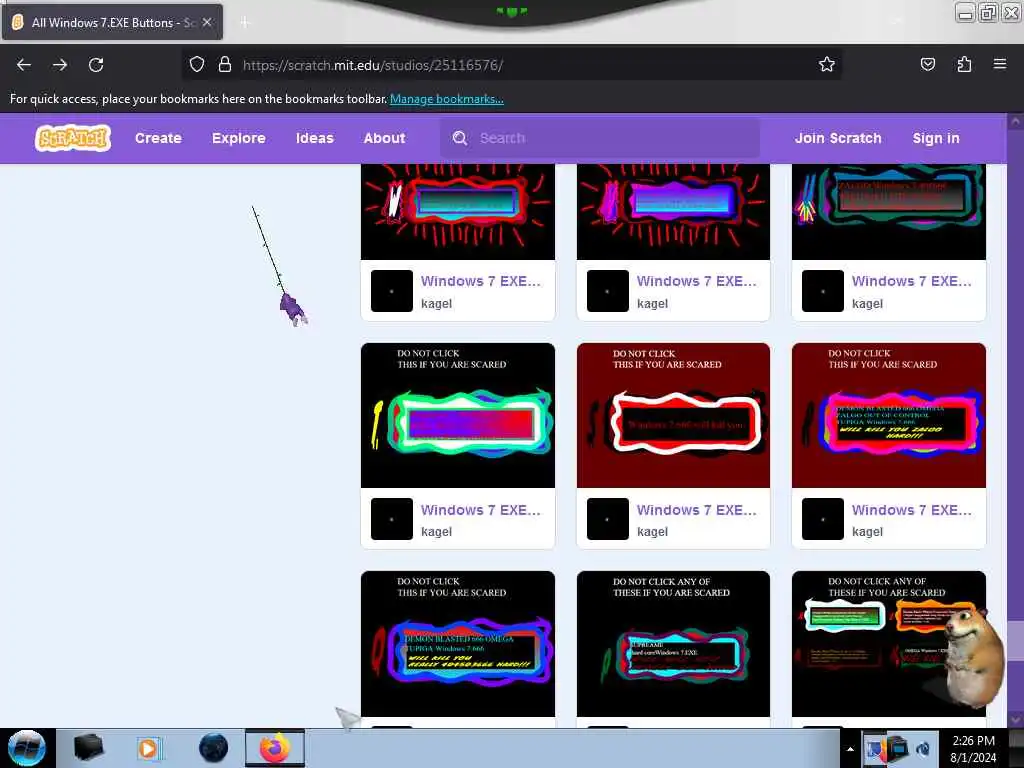Image resolution: width=1024 pixels, height=768 pixels.
Task: Open the Firefox extensions puzzle icon
Action: (x=964, y=64)
